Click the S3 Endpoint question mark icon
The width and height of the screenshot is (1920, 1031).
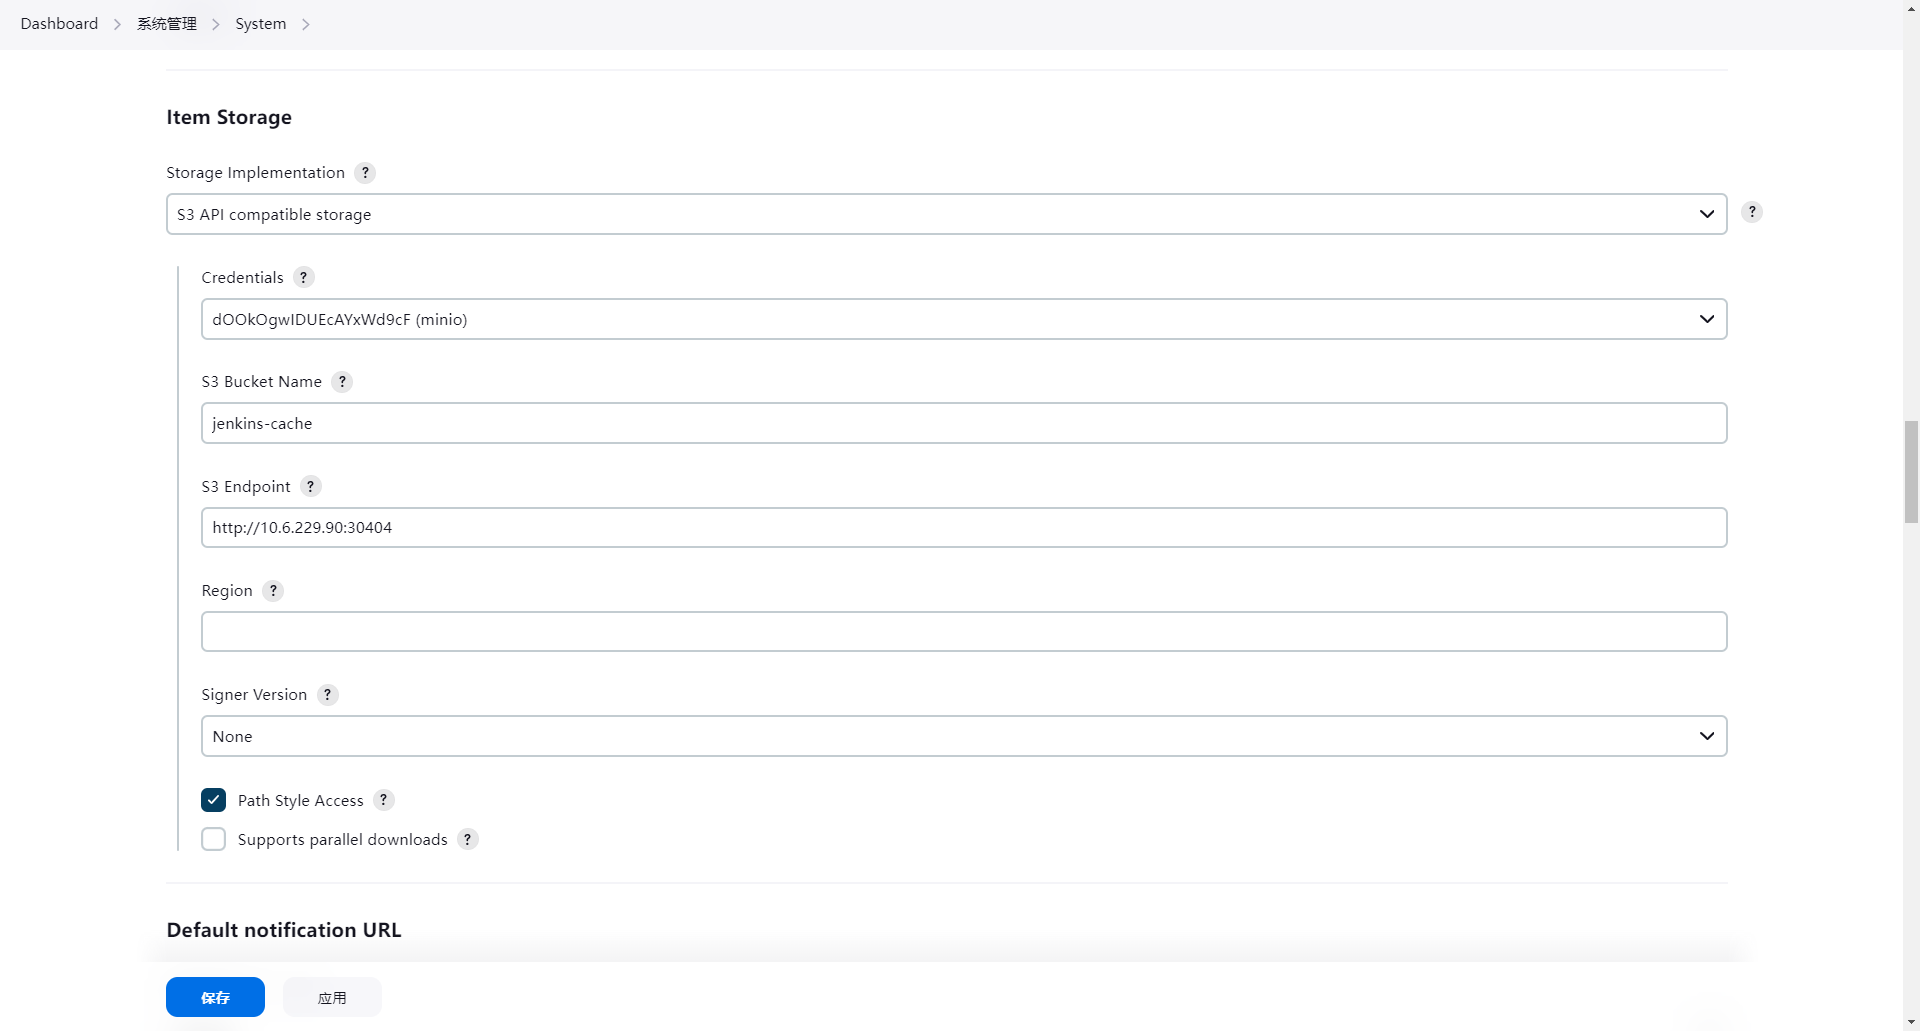[310, 486]
